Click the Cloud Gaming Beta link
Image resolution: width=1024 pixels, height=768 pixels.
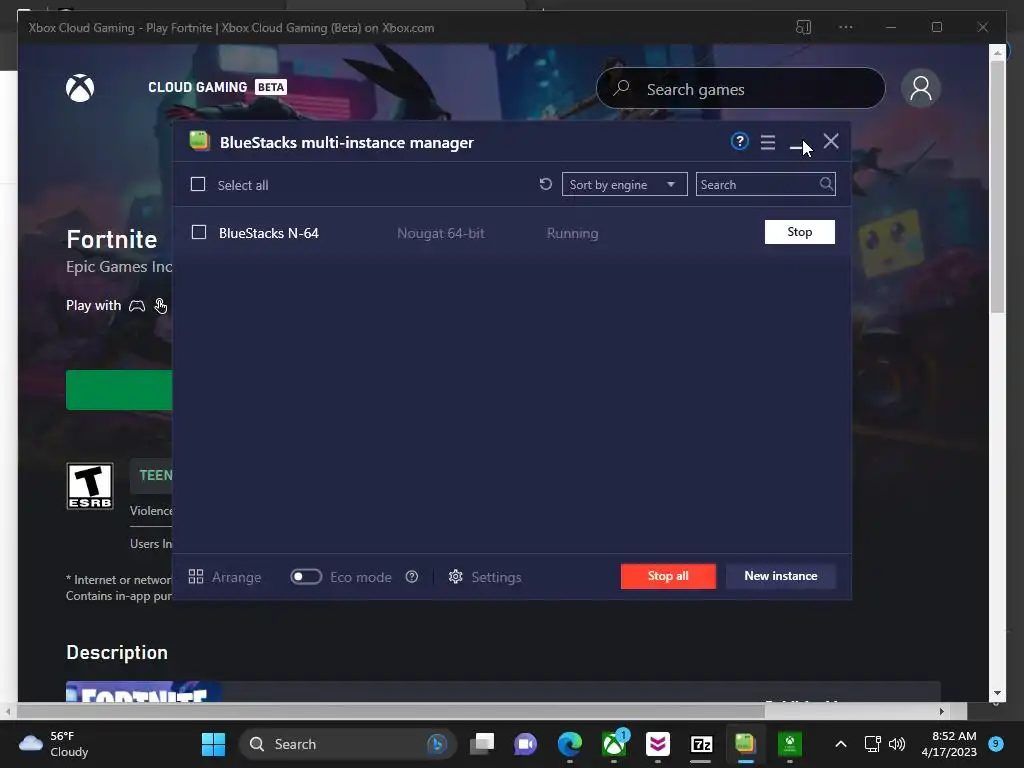(217, 87)
